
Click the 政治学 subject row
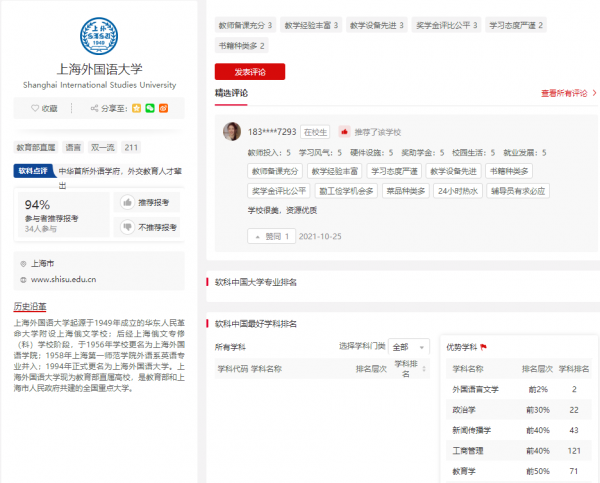coord(519,410)
